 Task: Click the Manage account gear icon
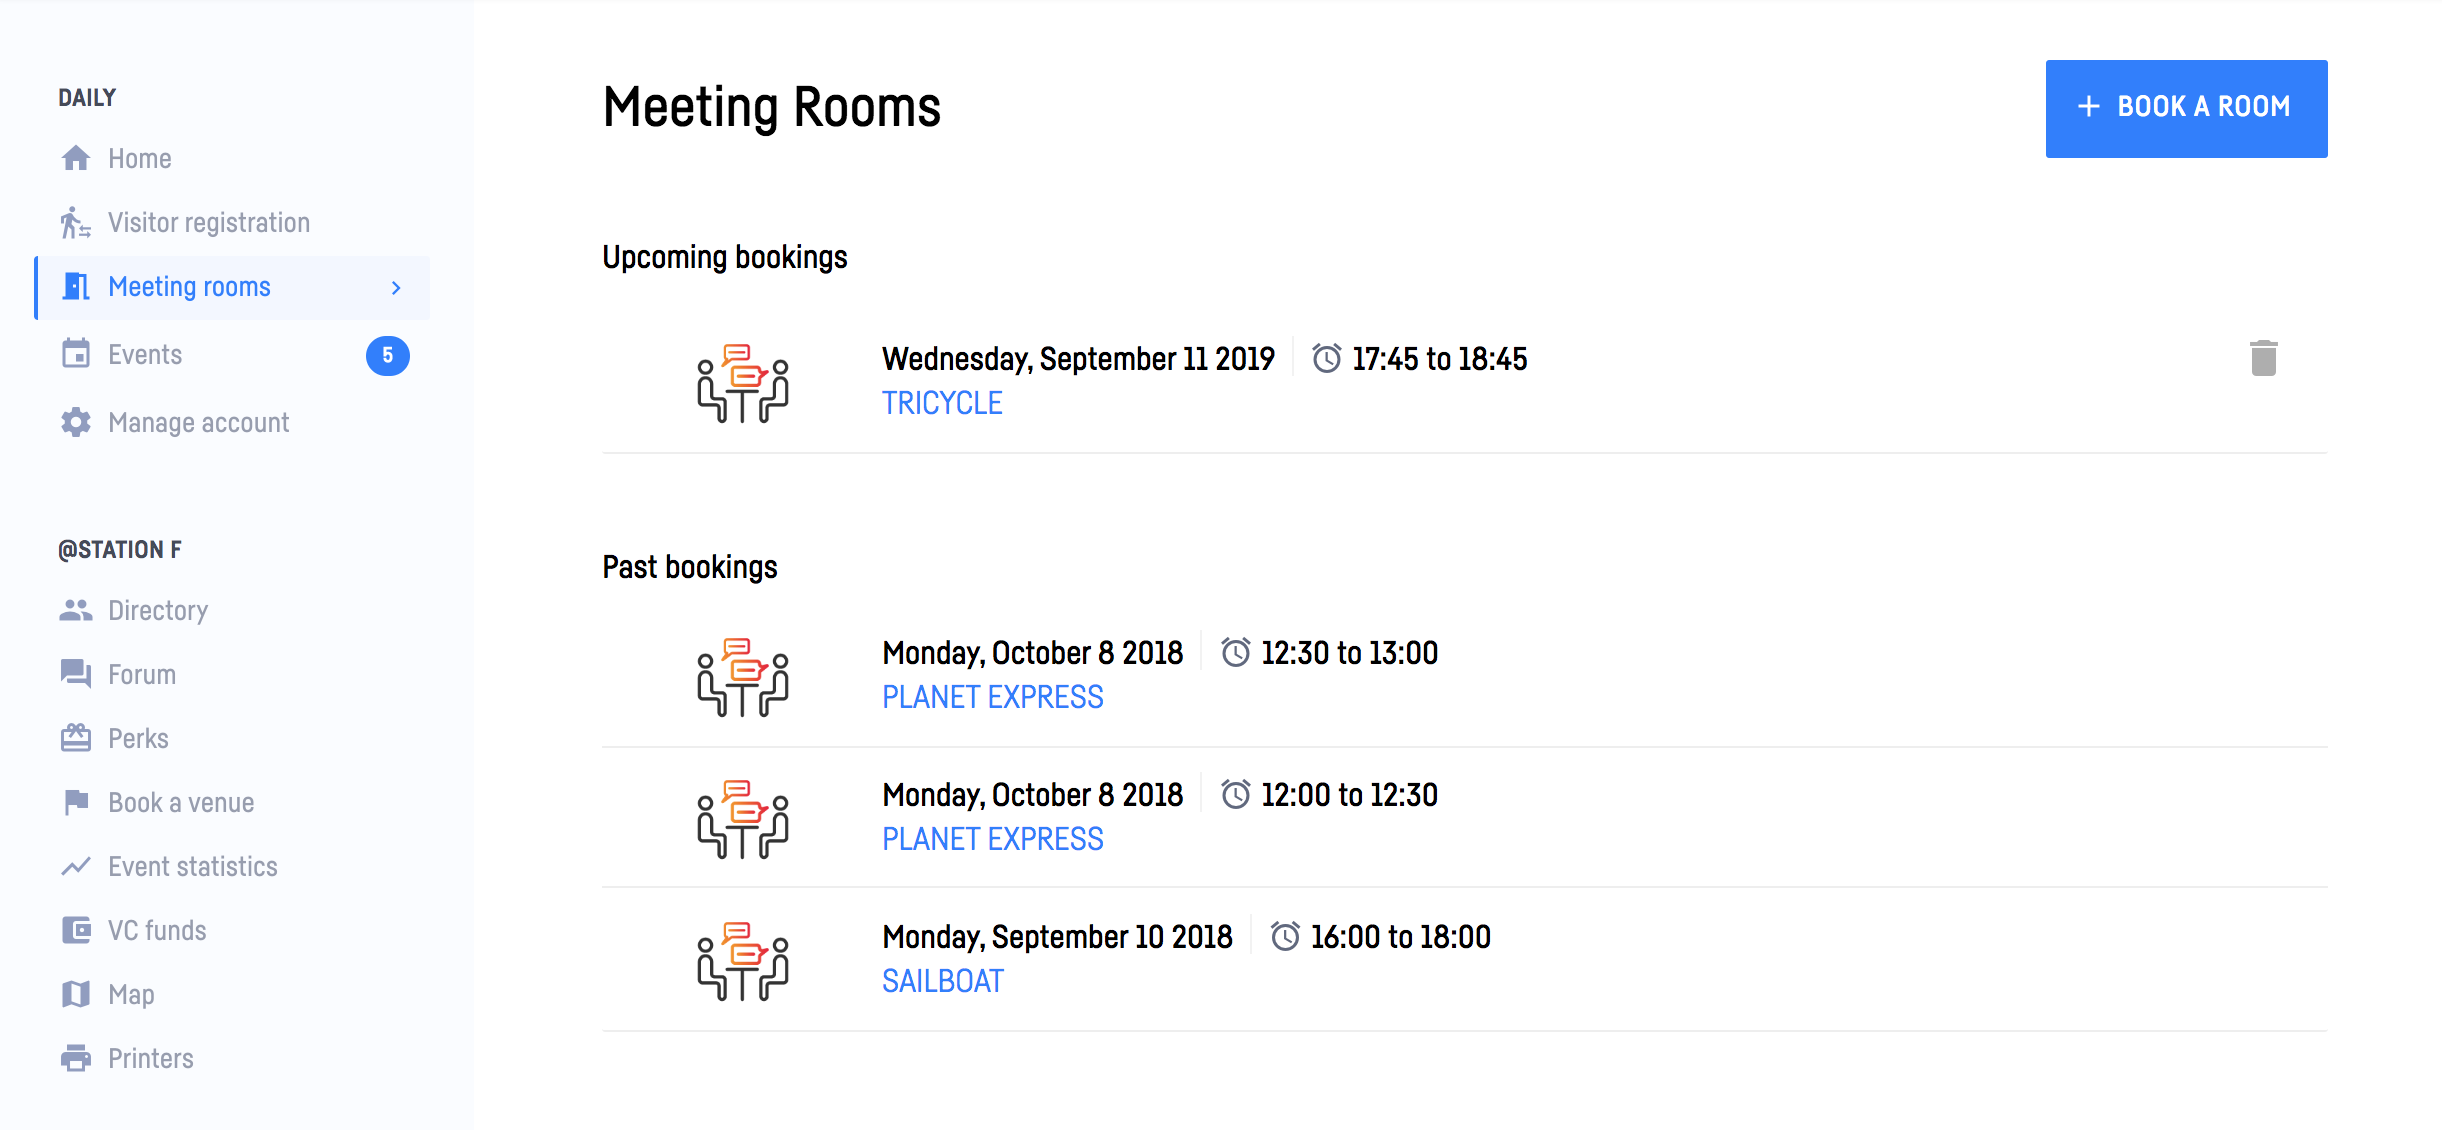coord(76,422)
